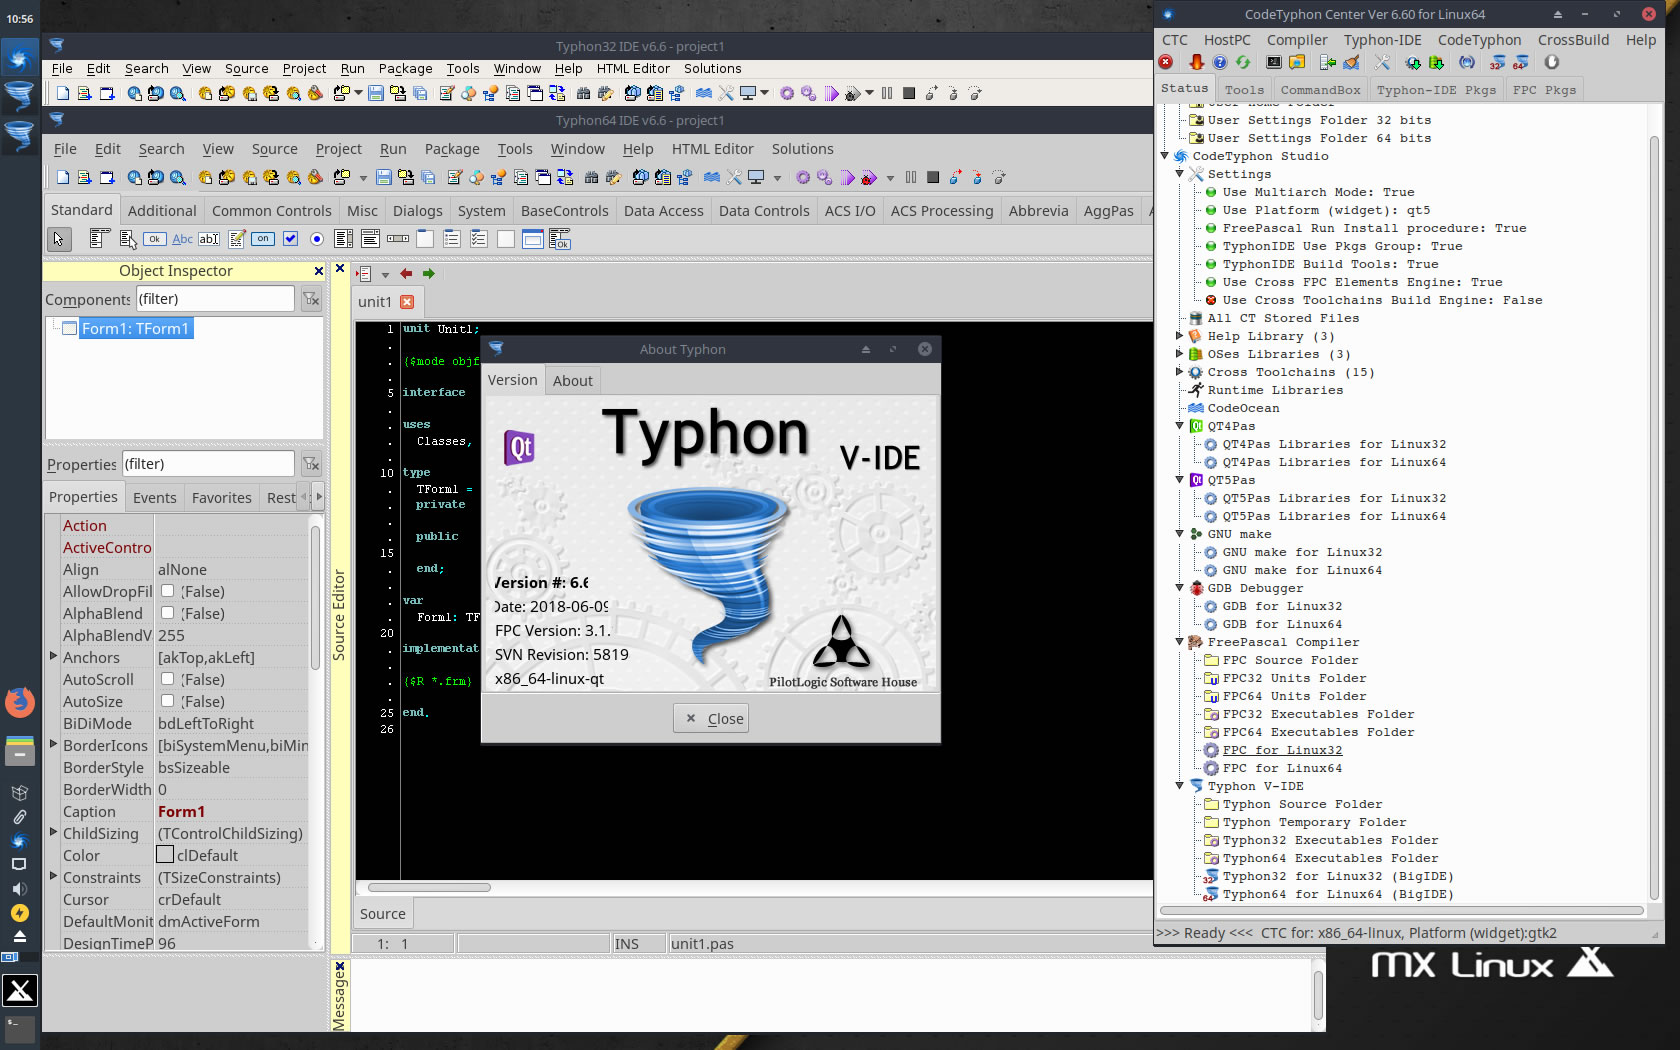Click New Form icon in Typhon64 toolbar
This screenshot has height=1050, width=1680.
click(x=106, y=178)
